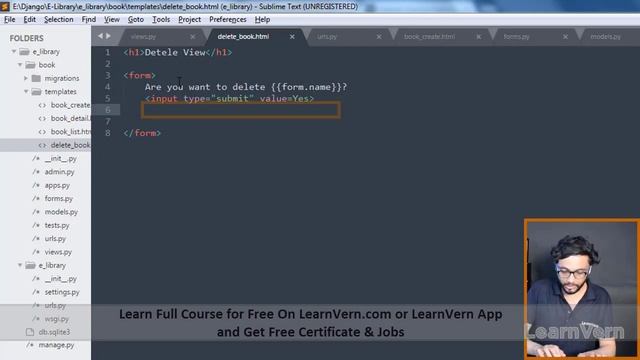Open the Project menu
The height and width of the screenshot is (360, 640).
point(189,20)
